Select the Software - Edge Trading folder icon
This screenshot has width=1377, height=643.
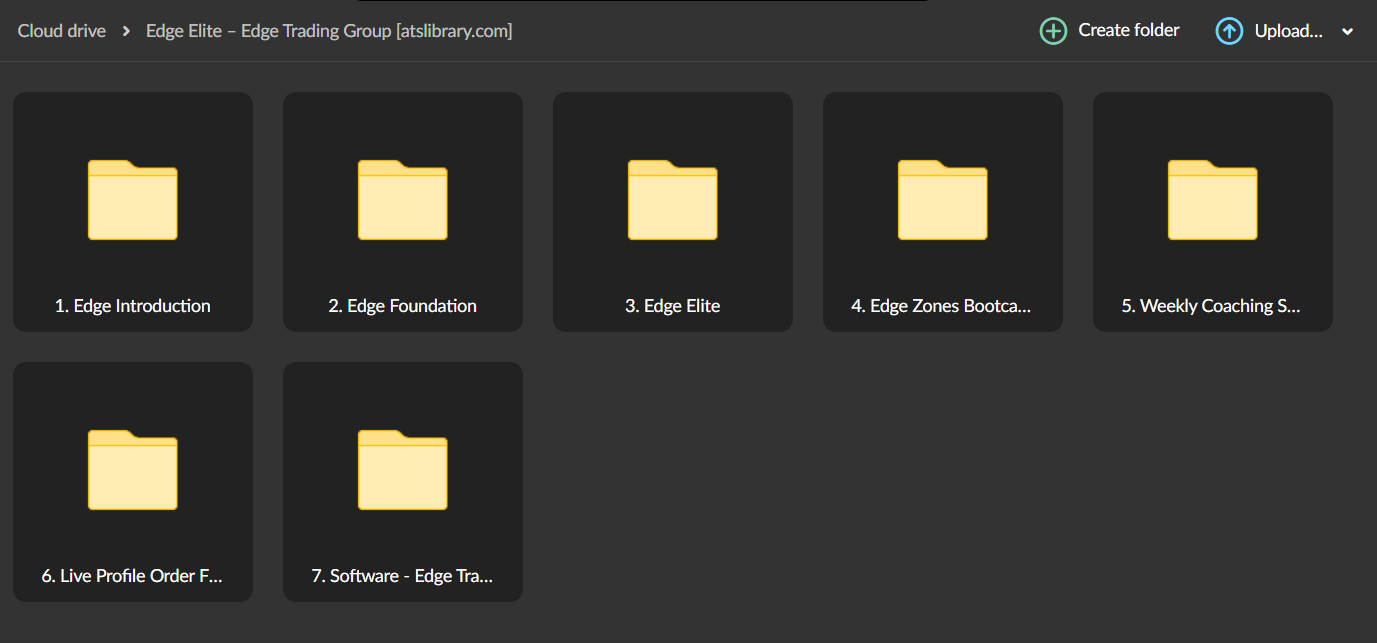(x=403, y=470)
